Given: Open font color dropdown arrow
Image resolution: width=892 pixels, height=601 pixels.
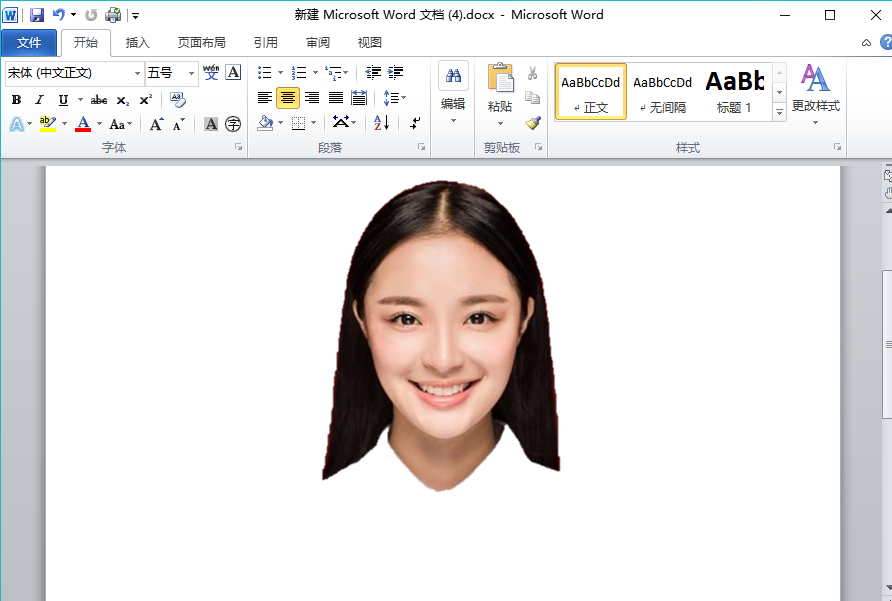Looking at the screenshot, I should point(100,124).
